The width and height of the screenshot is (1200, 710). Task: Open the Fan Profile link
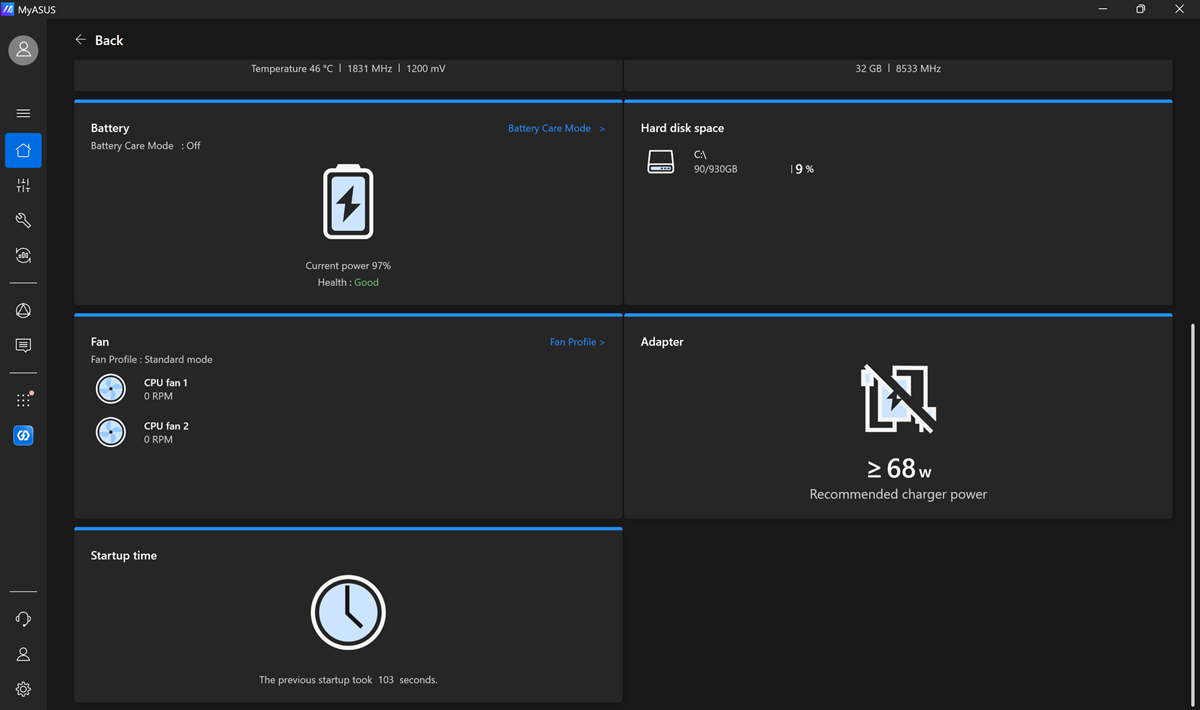pos(577,342)
